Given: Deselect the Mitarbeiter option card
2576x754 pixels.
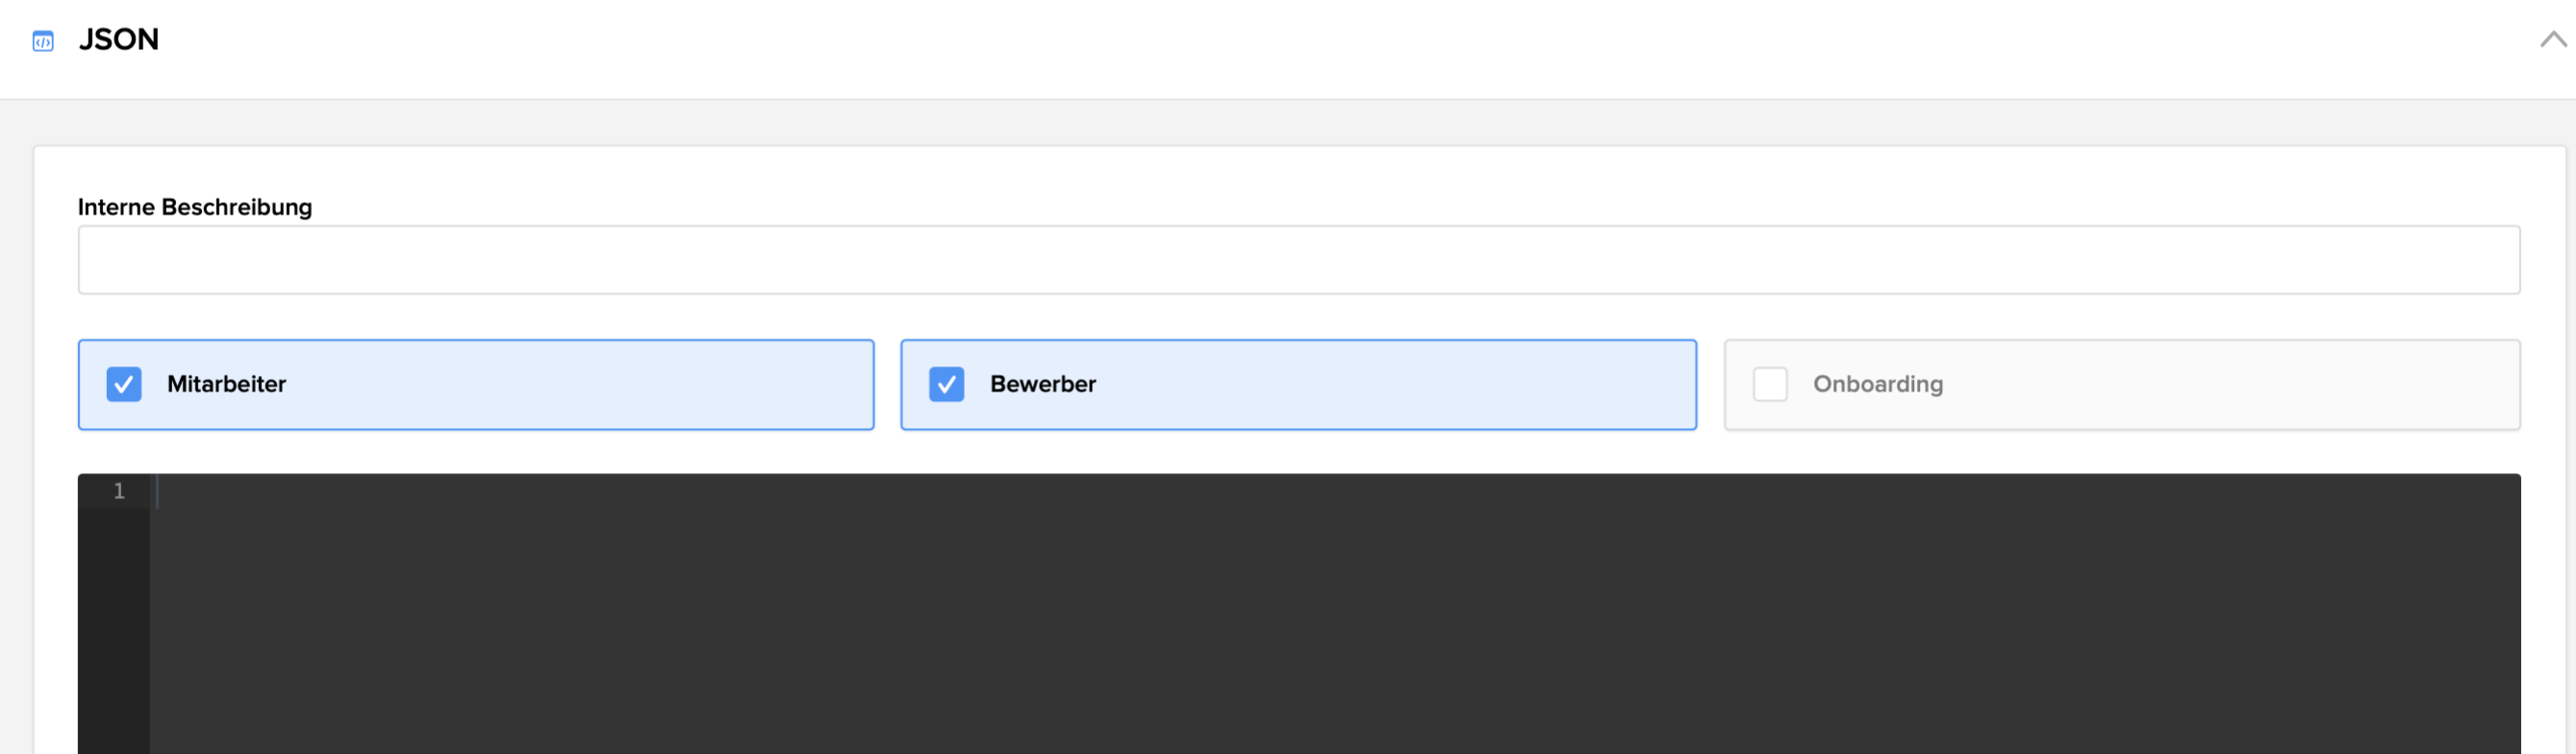Looking at the screenshot, I should coord(475,384).
